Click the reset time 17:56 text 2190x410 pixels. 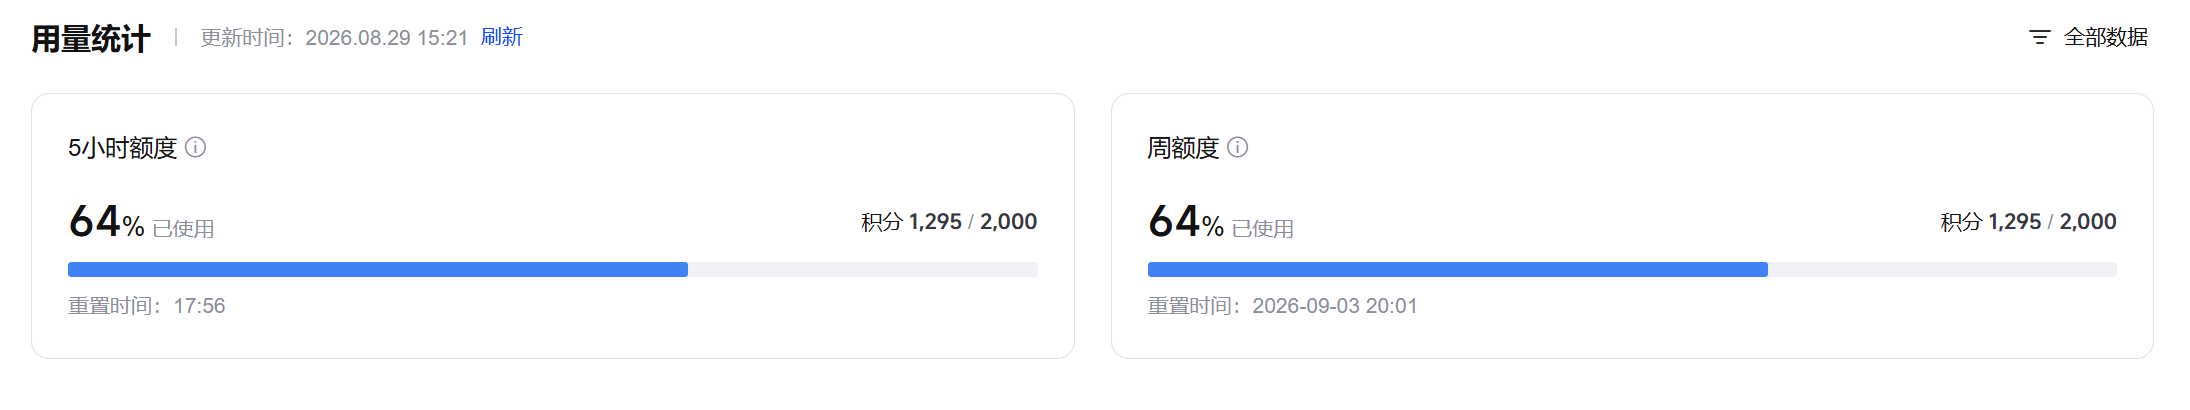(x=199, y=306)
